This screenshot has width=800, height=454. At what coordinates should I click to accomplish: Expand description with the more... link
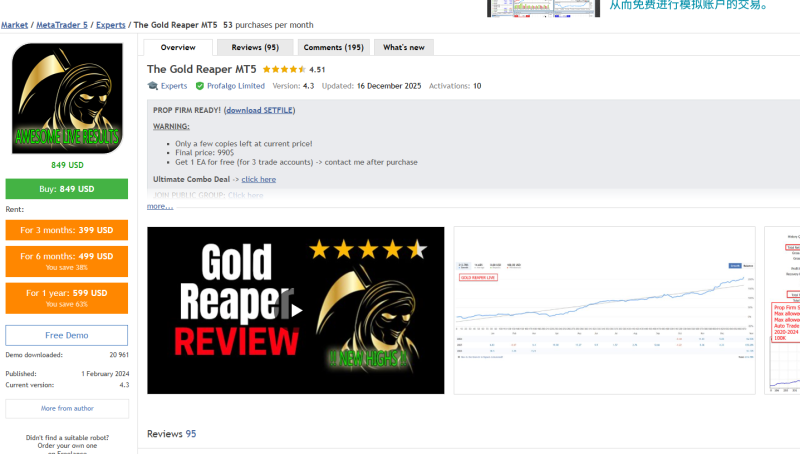point(160,206)
